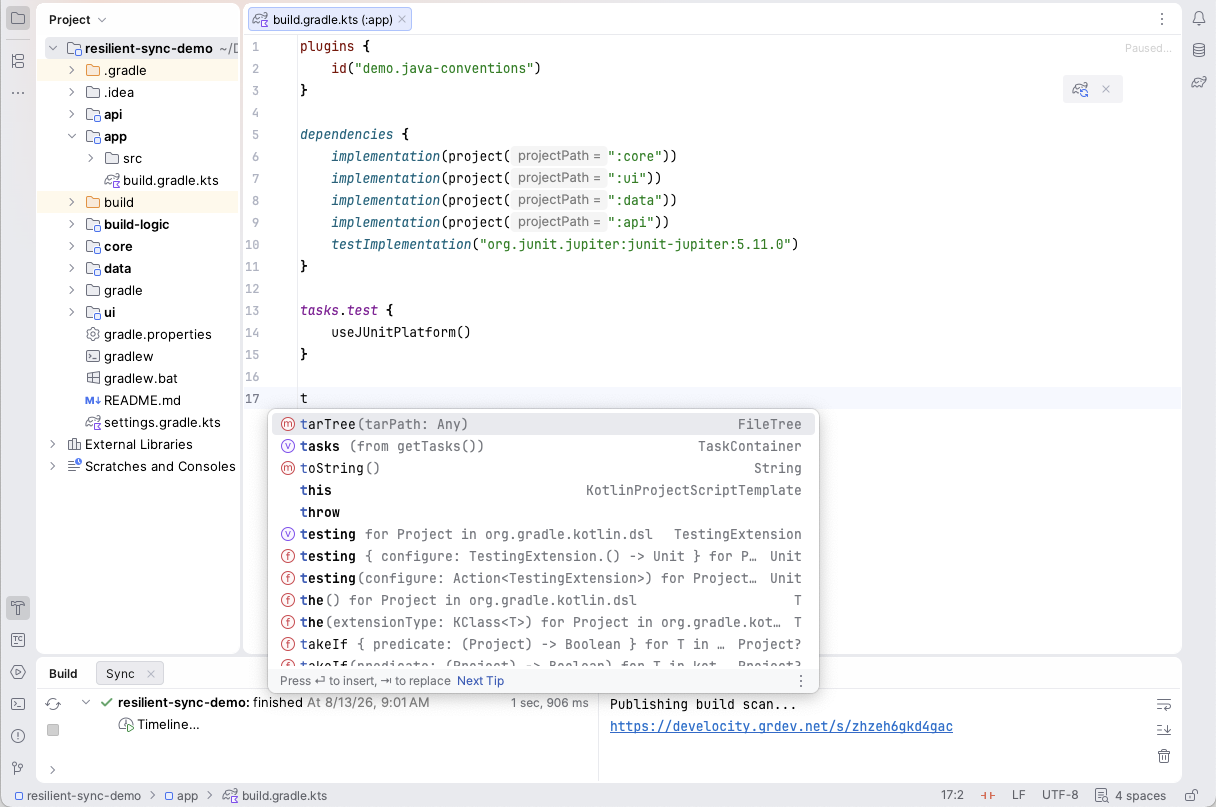Screen dimensions: 1216x807
Task: Open editor tabs options kebab menu
Action: [1162, 19]
